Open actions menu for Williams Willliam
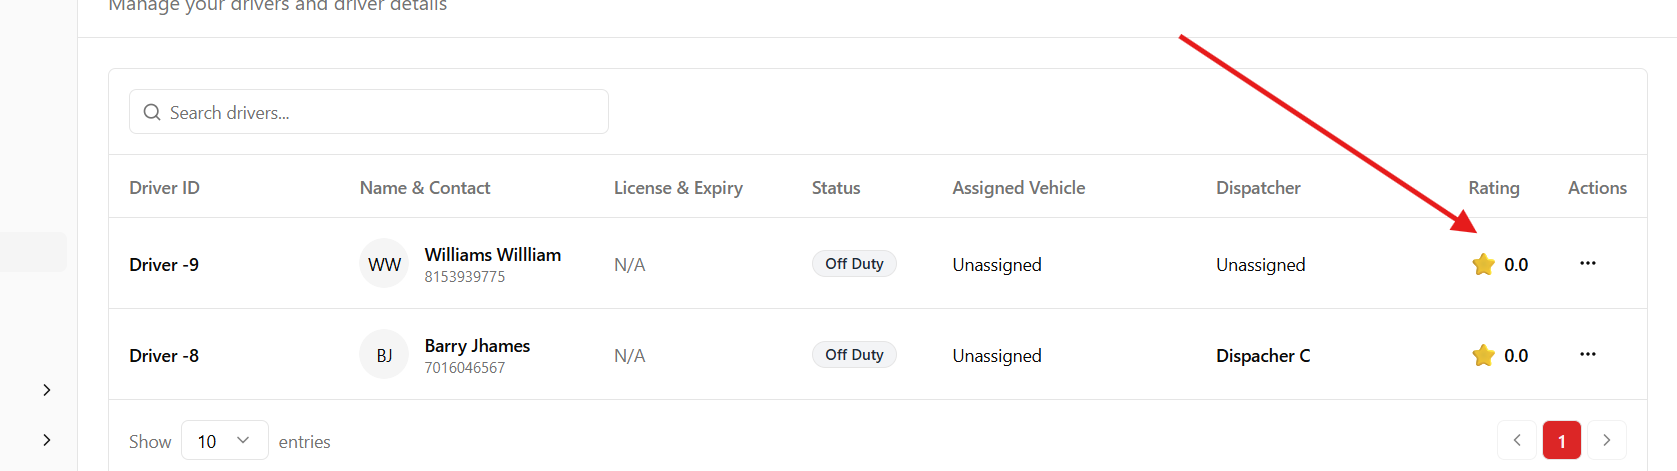Screen dimensions: 1677x471 click(x=1587, y=264)
